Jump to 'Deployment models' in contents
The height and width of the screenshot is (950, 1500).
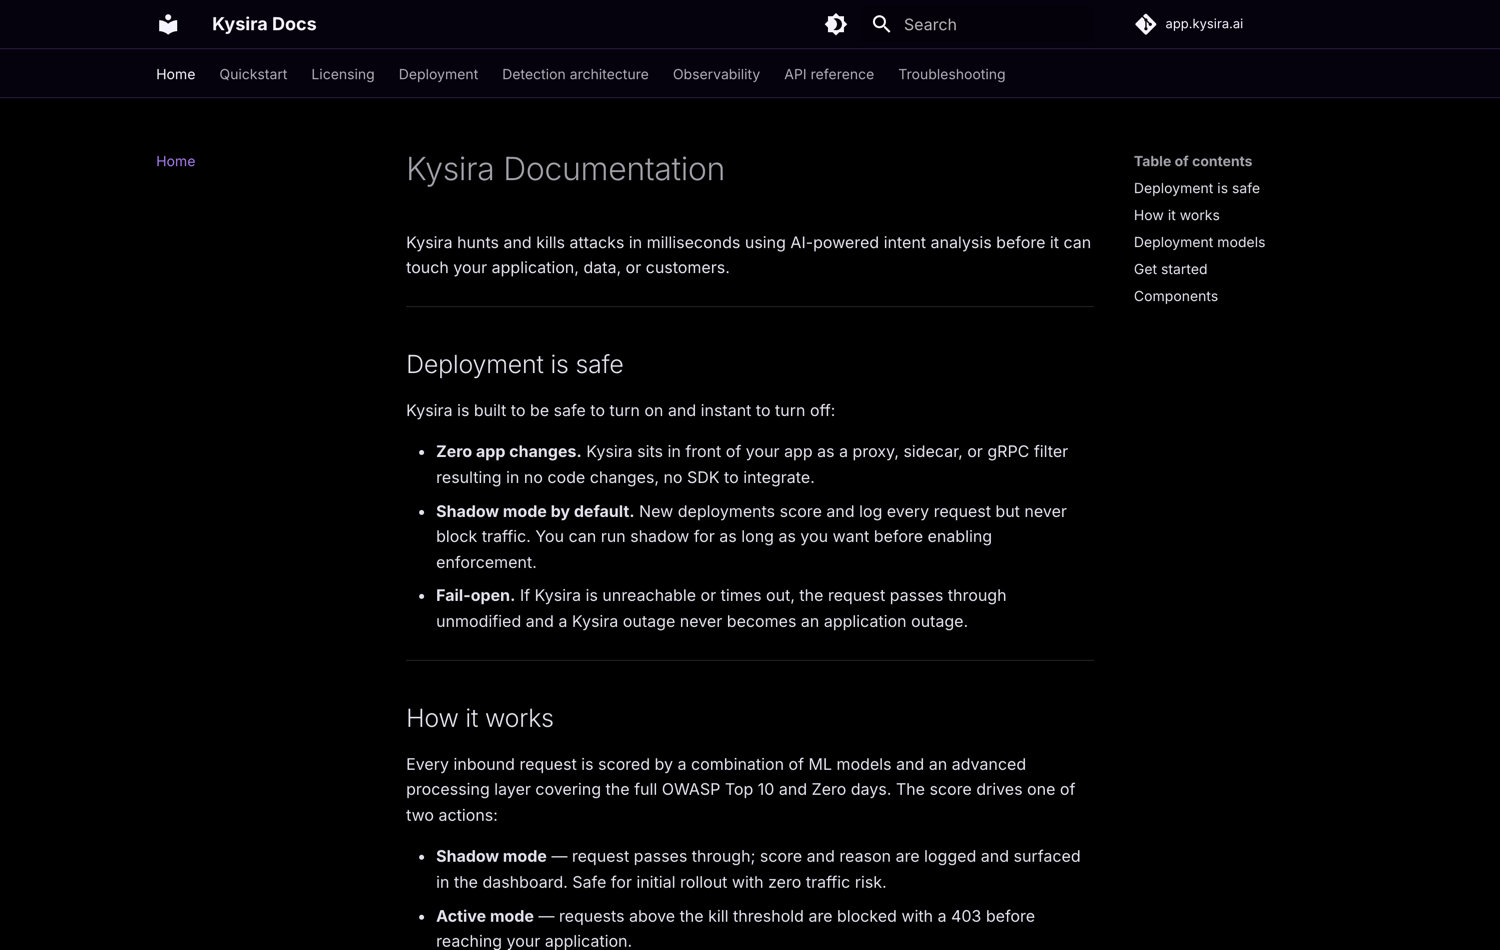click(1200, 242)
